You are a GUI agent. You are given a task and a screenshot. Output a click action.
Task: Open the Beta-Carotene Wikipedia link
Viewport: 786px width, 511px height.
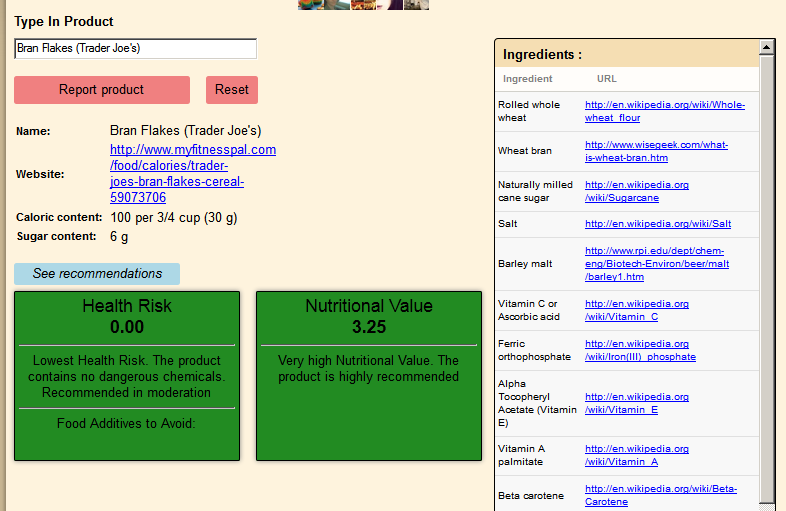click(x=661, y=495)
